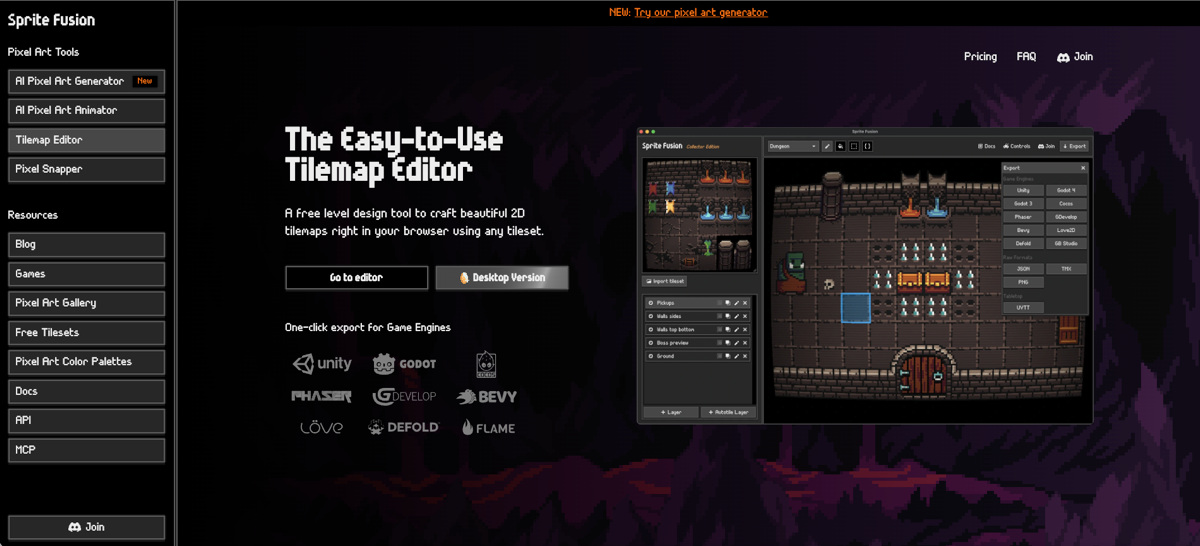Screen dimensions: 1200x546
Task: Open the AI Pixel Art Animator tool
Action: pyautogui.click(x=86, y=110)
